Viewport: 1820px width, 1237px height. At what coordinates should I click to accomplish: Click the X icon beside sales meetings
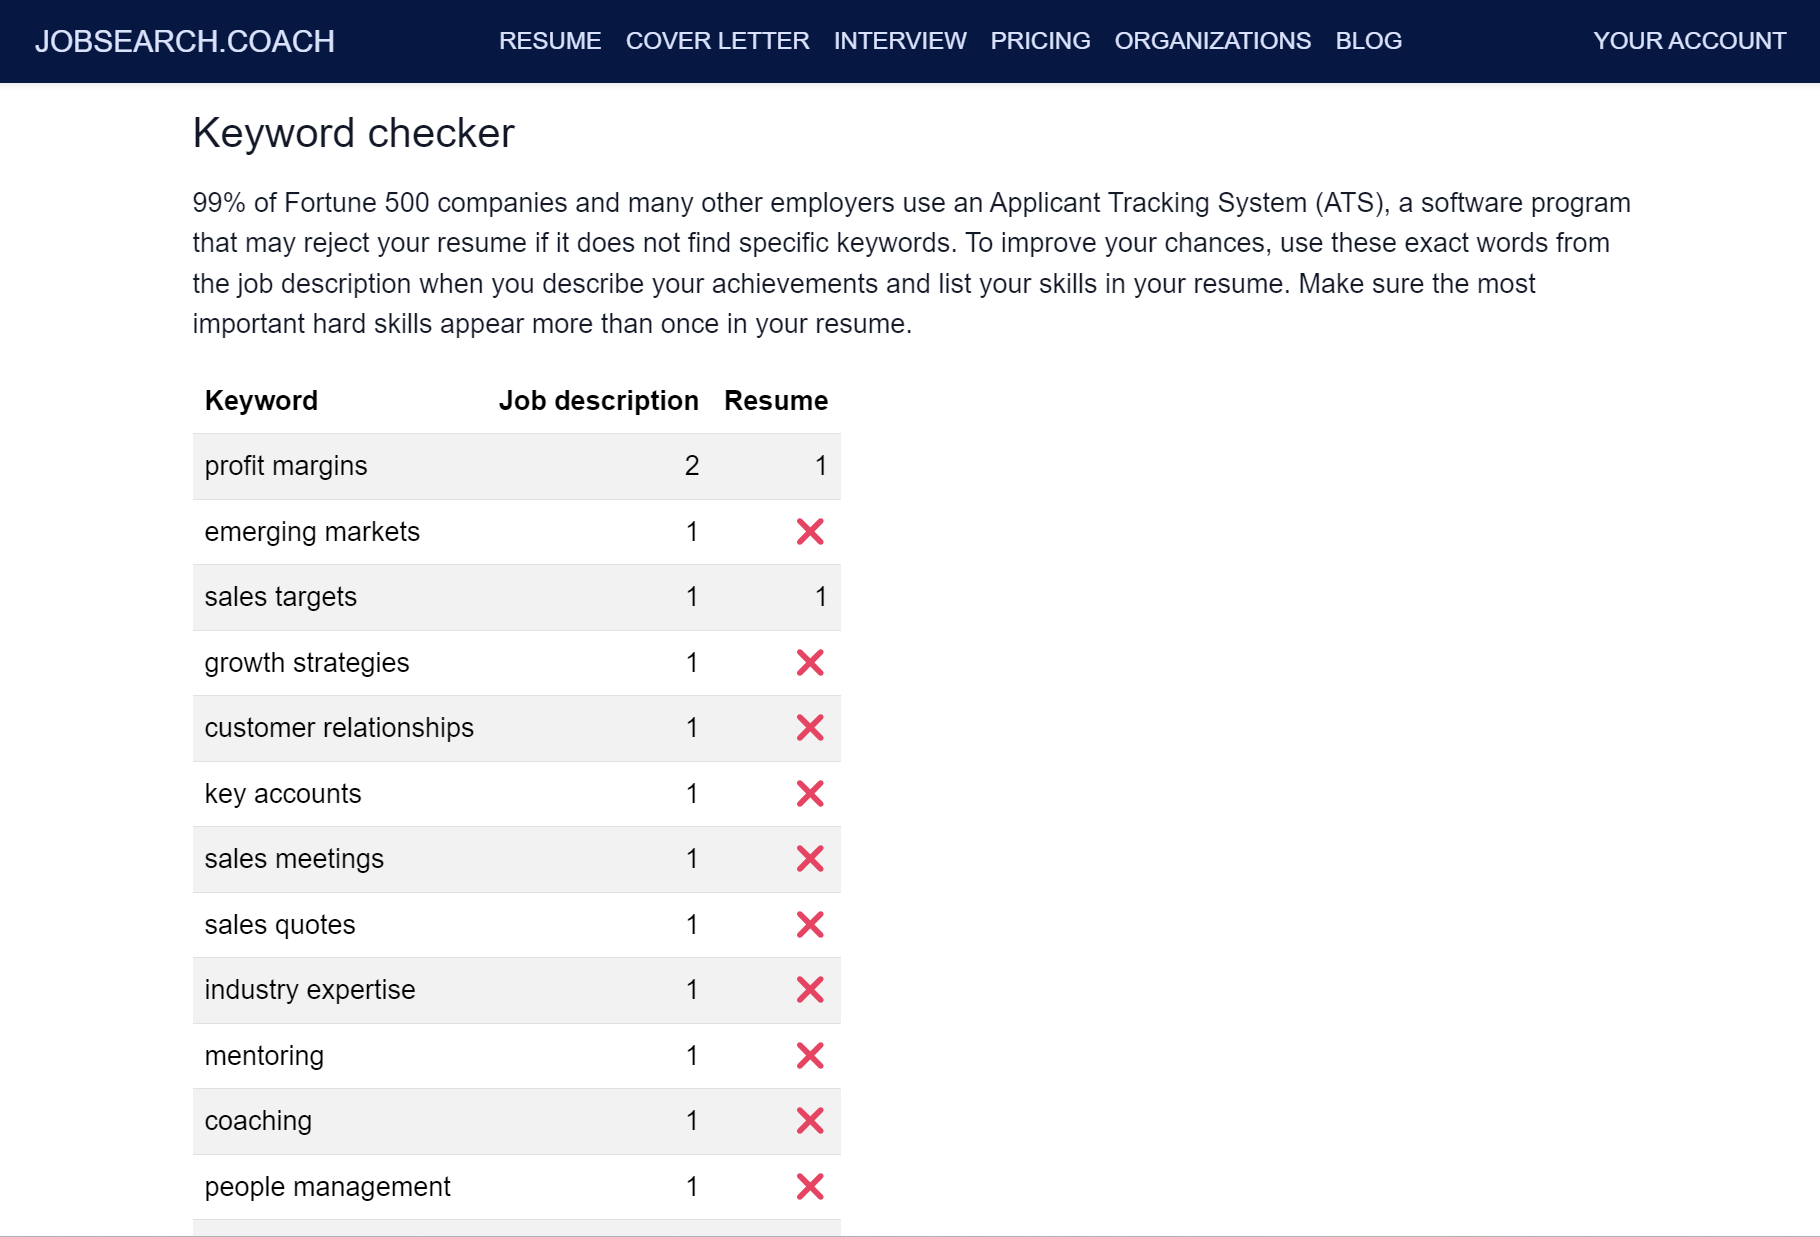(x=810, y=859)
